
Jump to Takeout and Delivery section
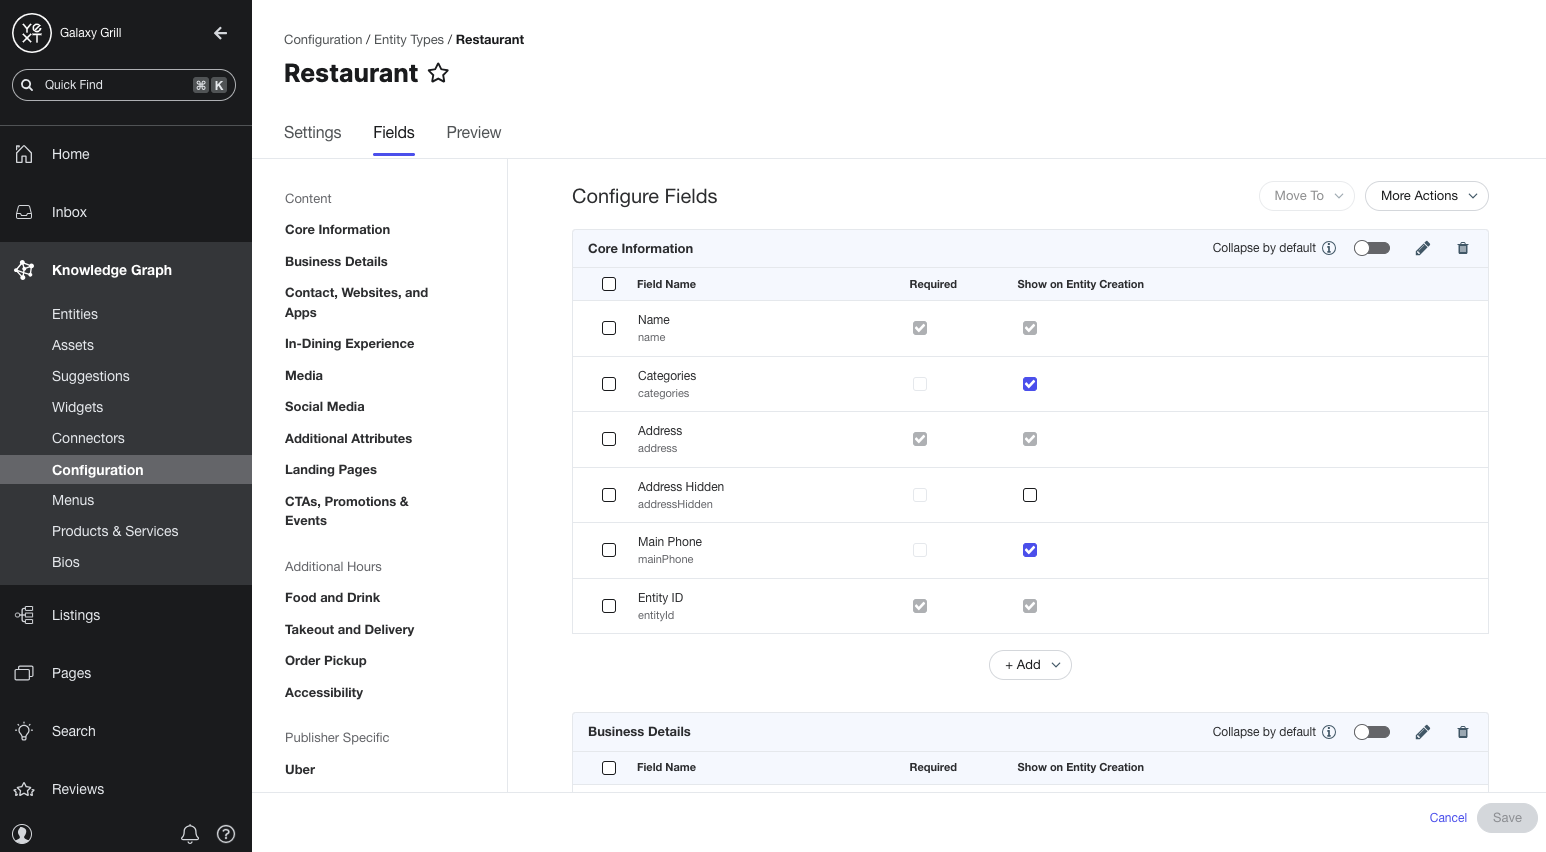point(349,630)
